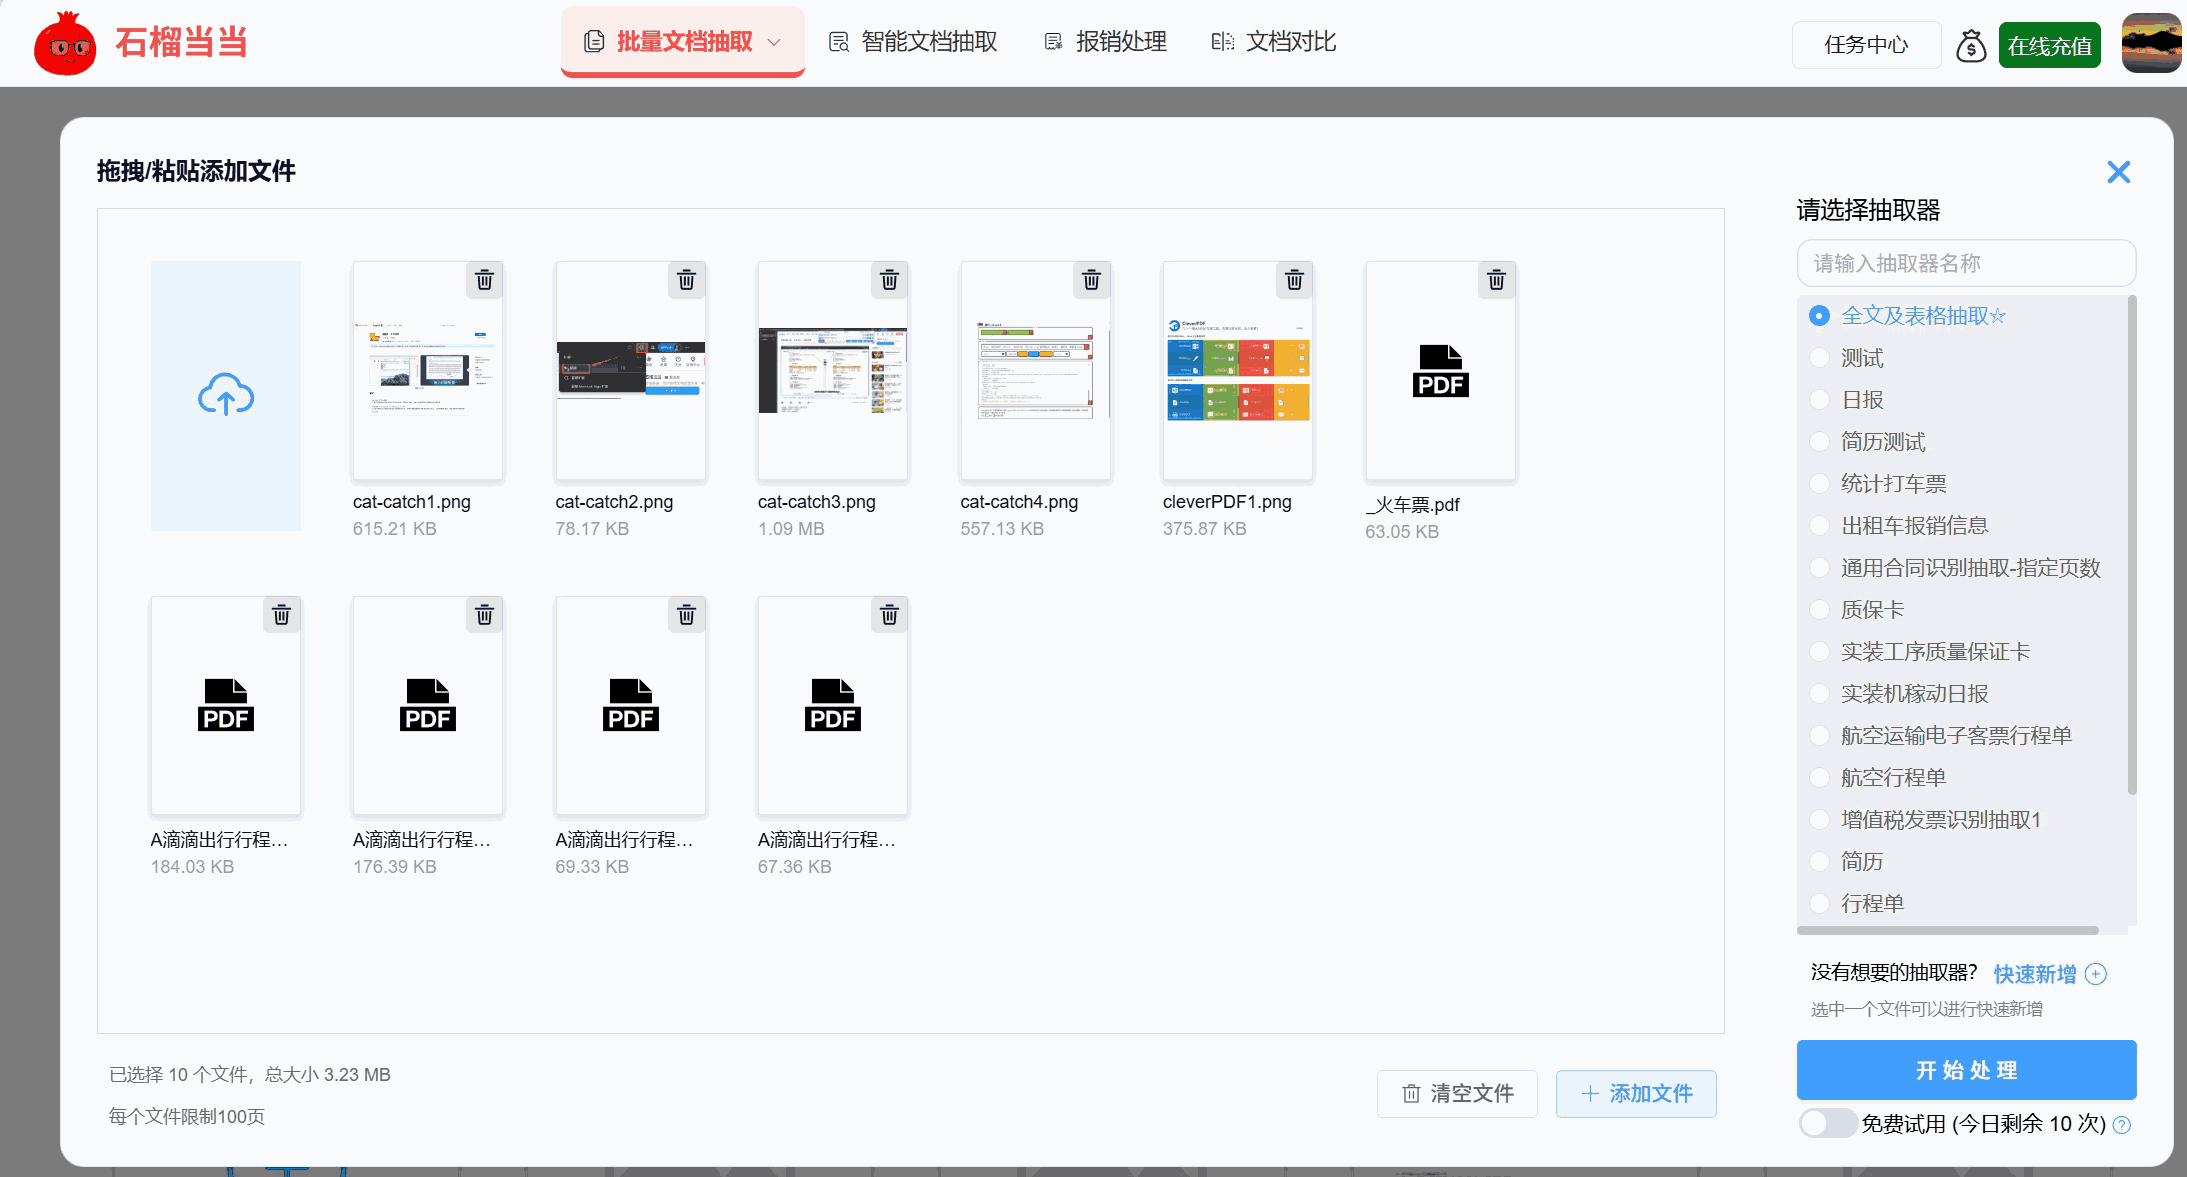This screenshot has height=1177, width=2187.
Task: Select the 航空行程单 extractor radio option
Action: point(1819,778)
